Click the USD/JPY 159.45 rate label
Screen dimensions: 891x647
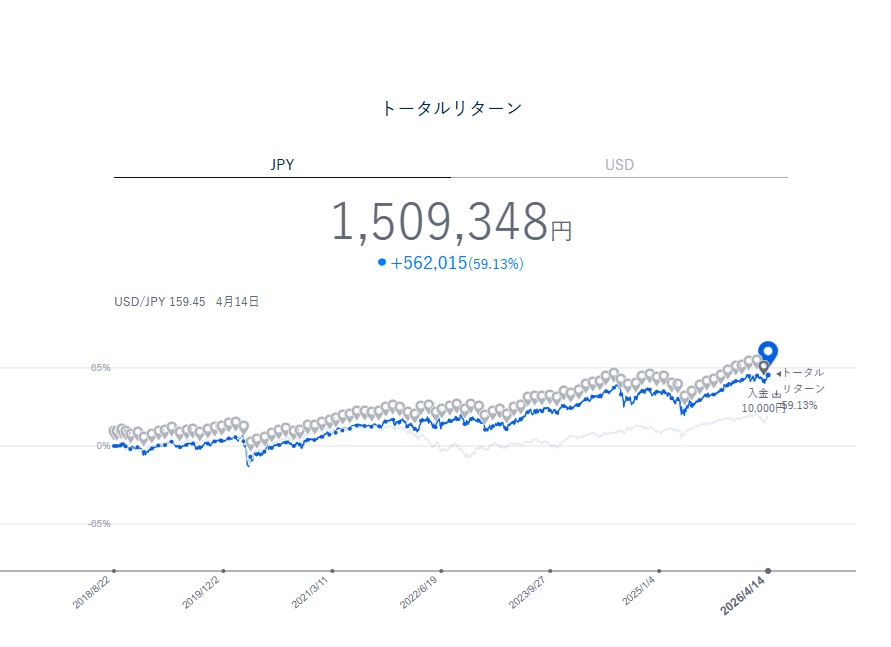click(x=160, y=300)
